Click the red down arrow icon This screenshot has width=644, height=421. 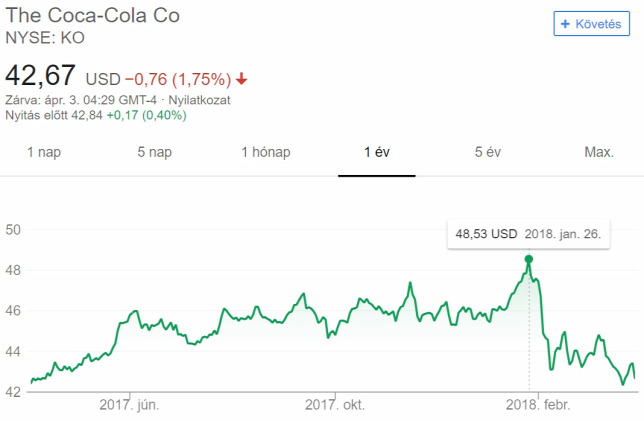(x=242, y=78)
